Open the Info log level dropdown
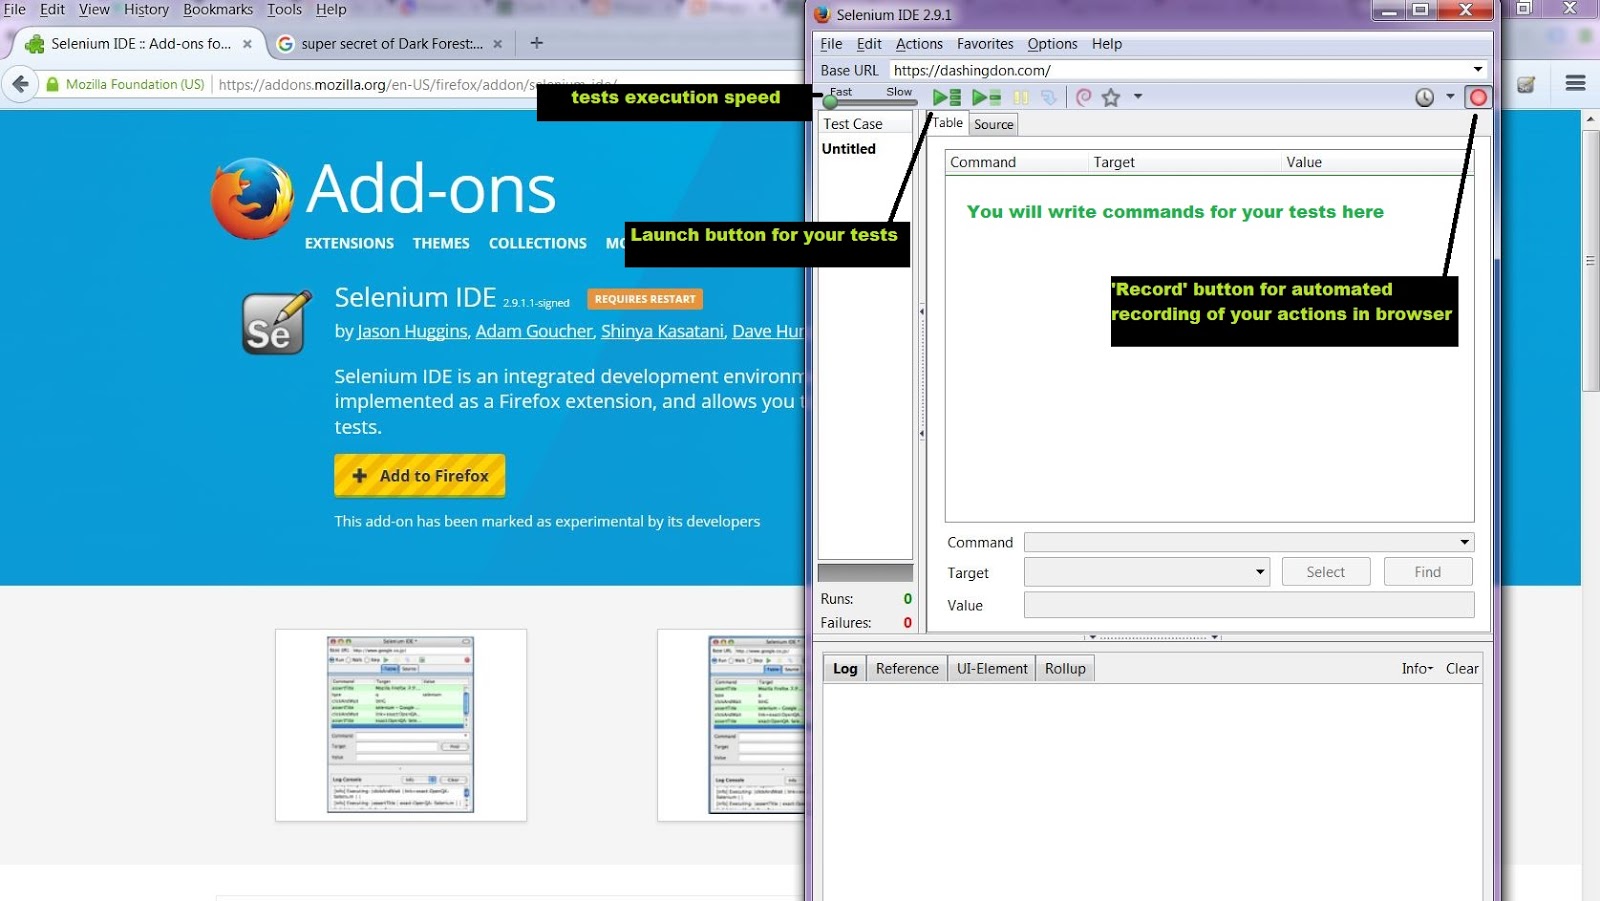This screenshot has width=1600, height=901. tap(1417, 669)
